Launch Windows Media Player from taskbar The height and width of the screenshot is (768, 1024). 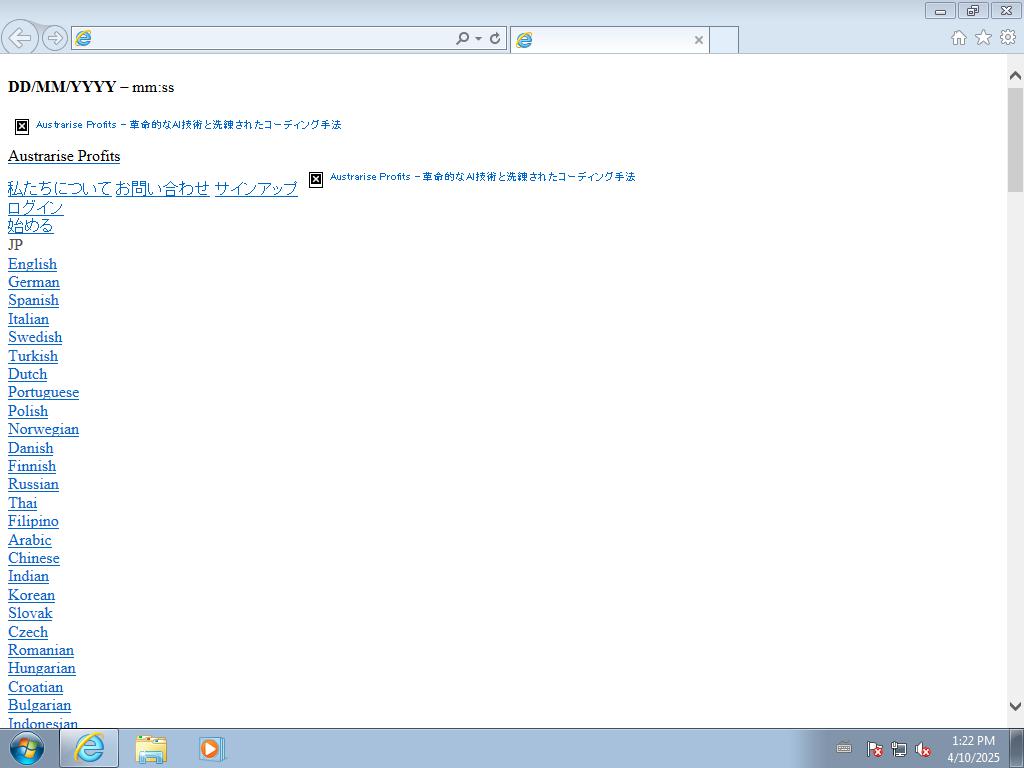pos(211,748)
